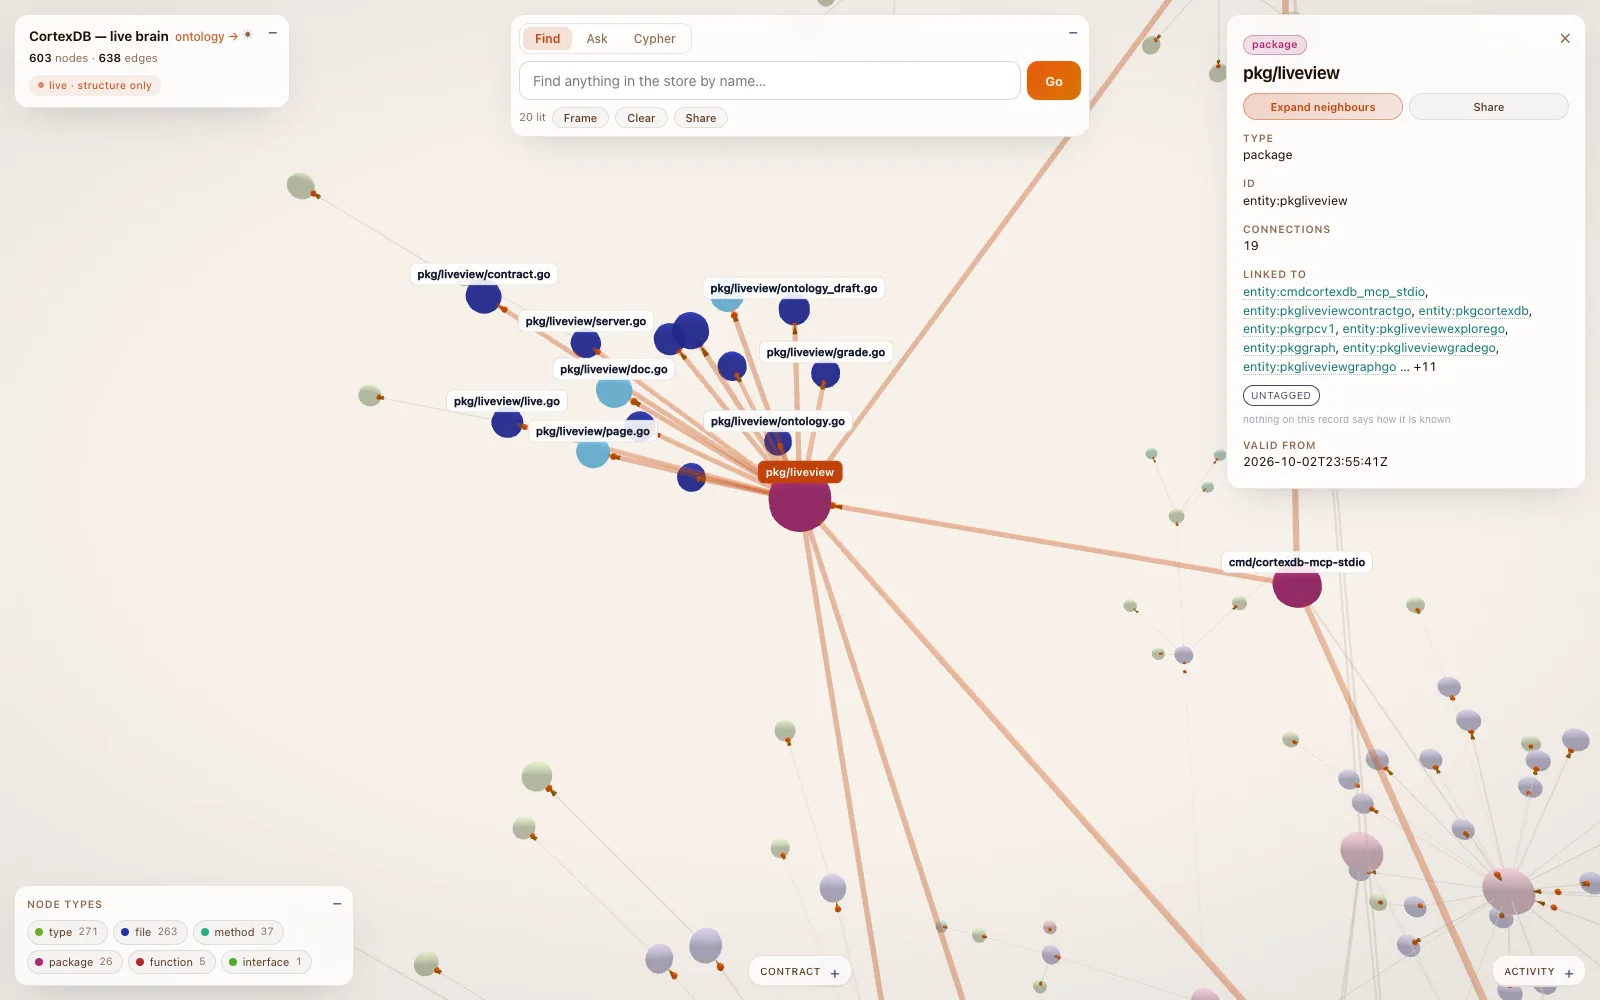
Task: Select the pkg/liveview/ontology_draft.go node label
Action: click(794, 288)
